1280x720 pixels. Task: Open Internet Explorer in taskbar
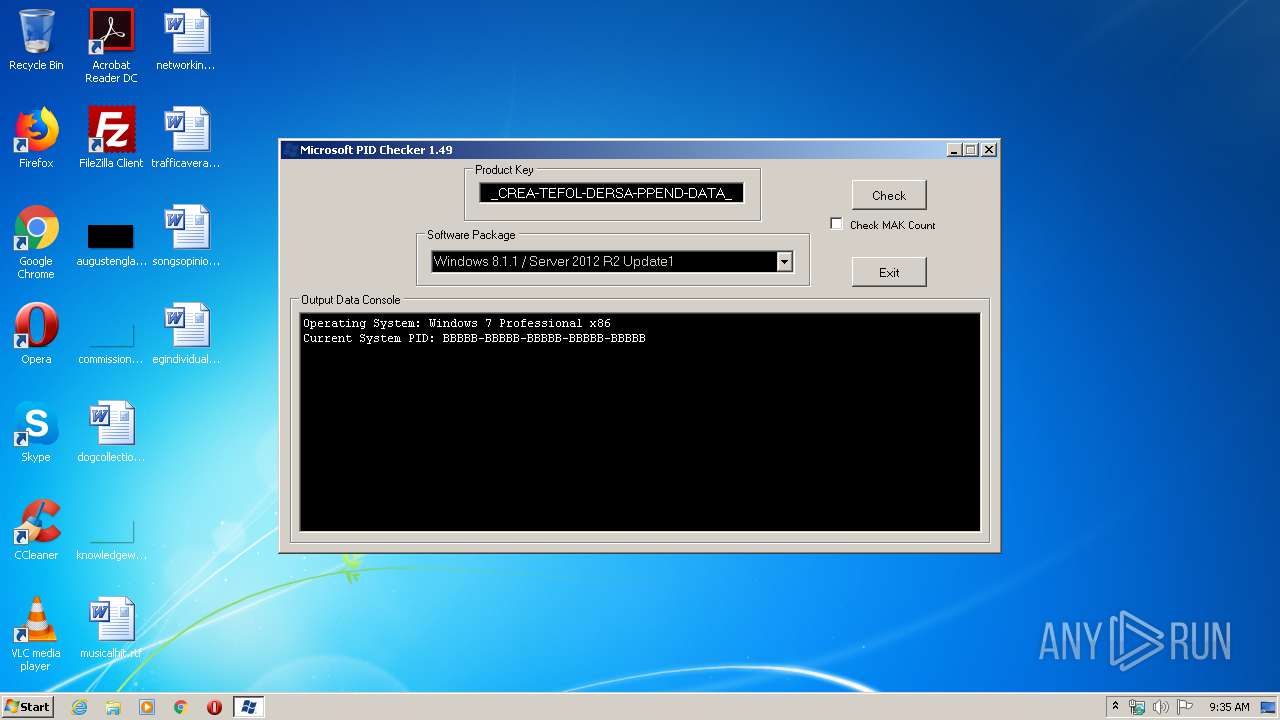pos(79,707)
